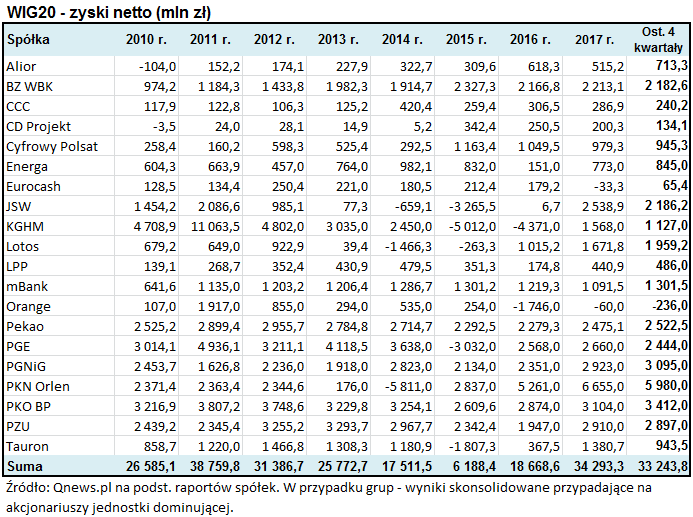Click the 'Ost. 4 kwartały' column header

[658, 40]
